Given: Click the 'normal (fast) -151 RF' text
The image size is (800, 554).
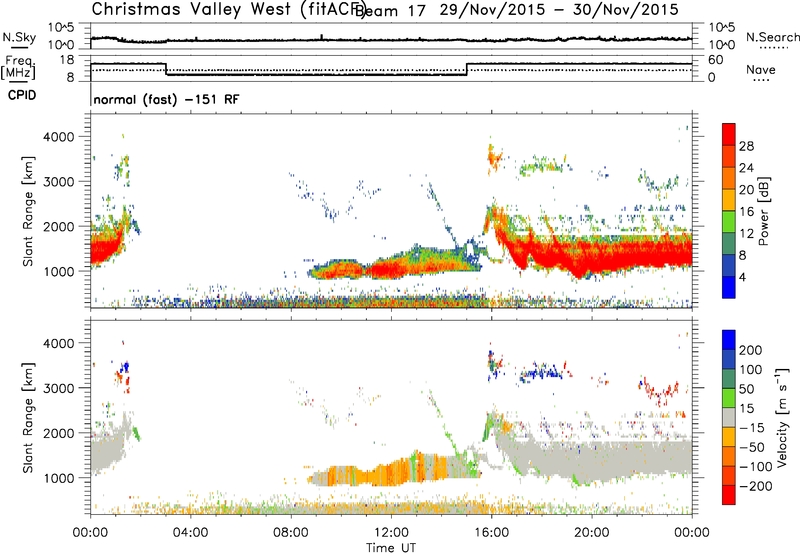Looking at the screenshot, I should tap(166, 99).
